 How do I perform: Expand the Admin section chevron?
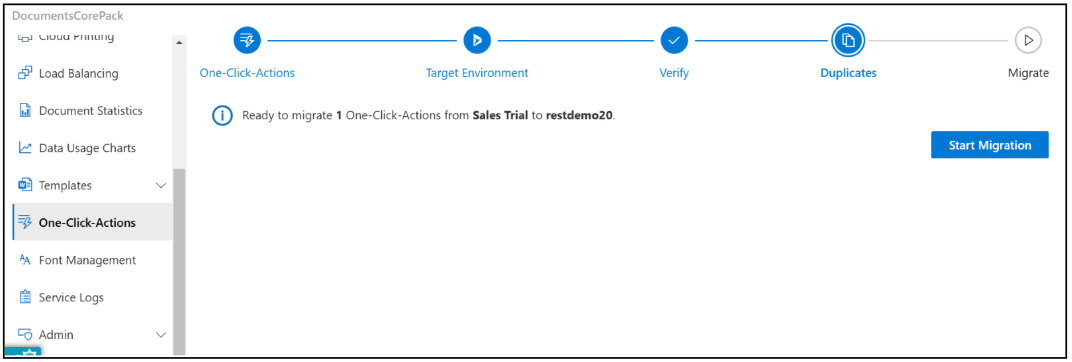tap(161, 335)
